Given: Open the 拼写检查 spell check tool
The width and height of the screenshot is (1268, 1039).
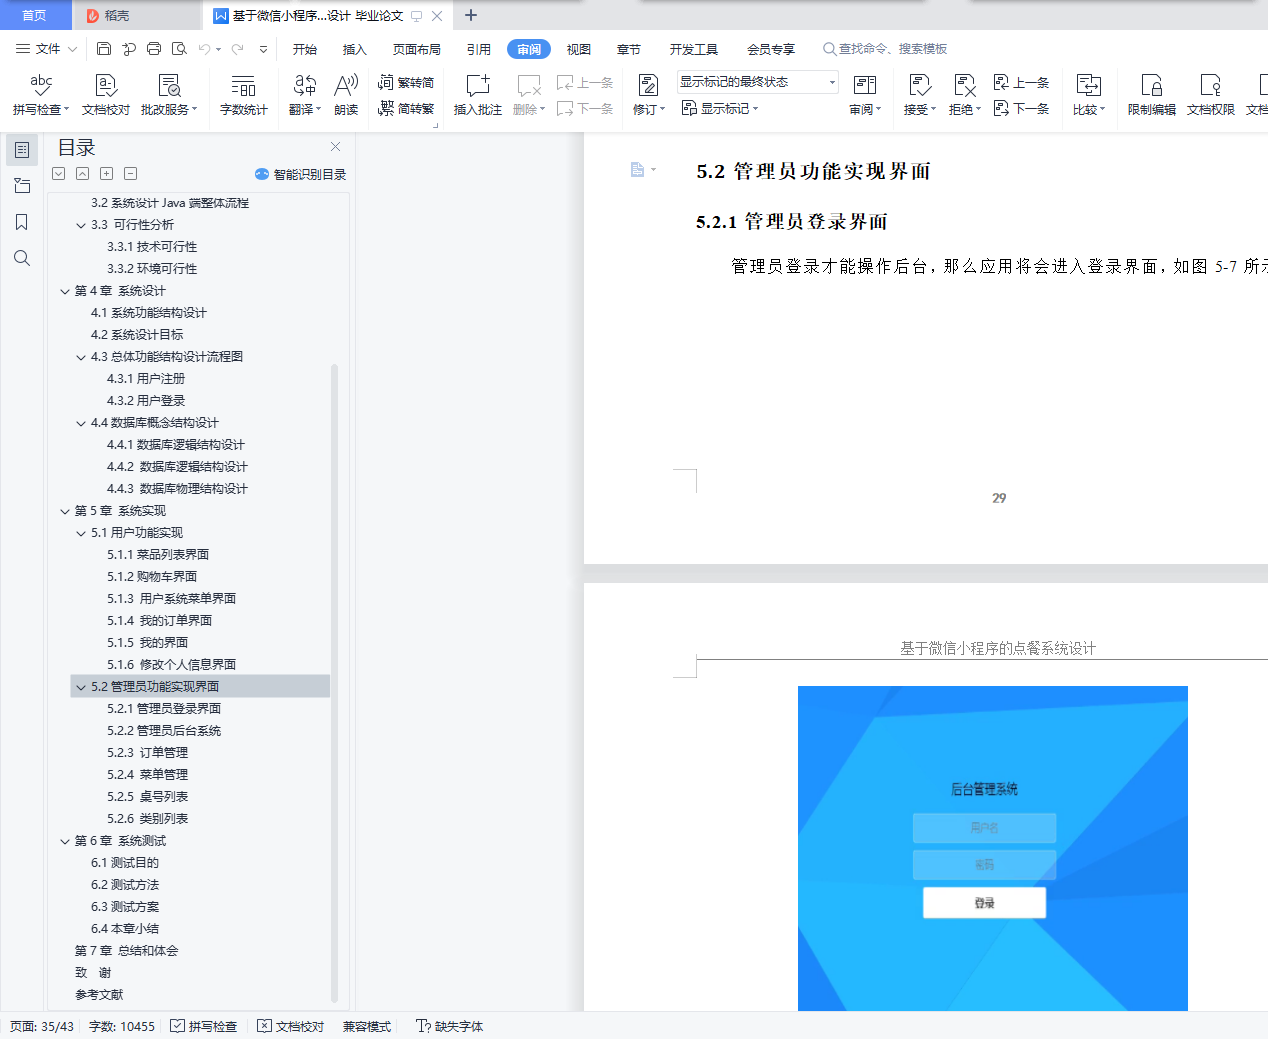Looking at the screenshot, I should pos(41,94).
